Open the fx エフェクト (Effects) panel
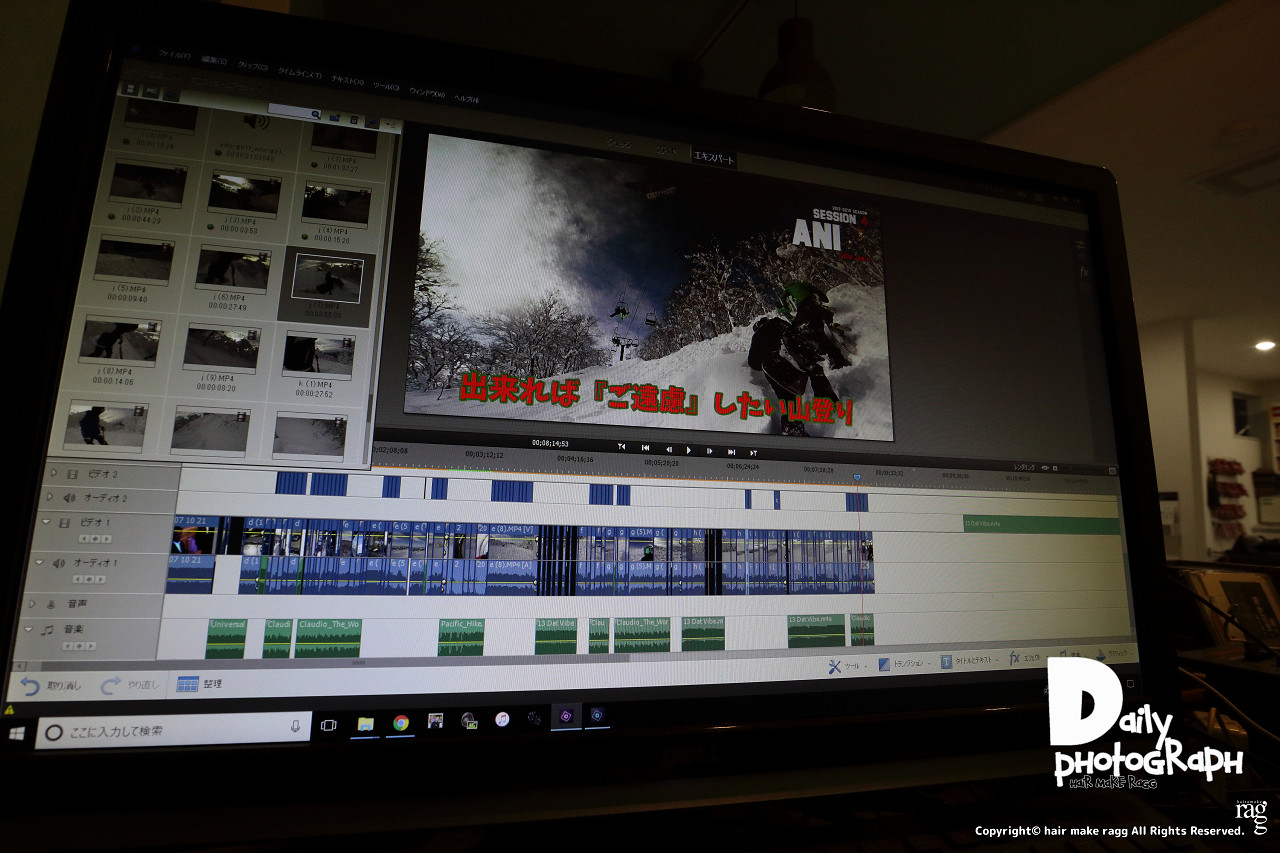Viewport: 1280px width, 853px height. 1014,659
